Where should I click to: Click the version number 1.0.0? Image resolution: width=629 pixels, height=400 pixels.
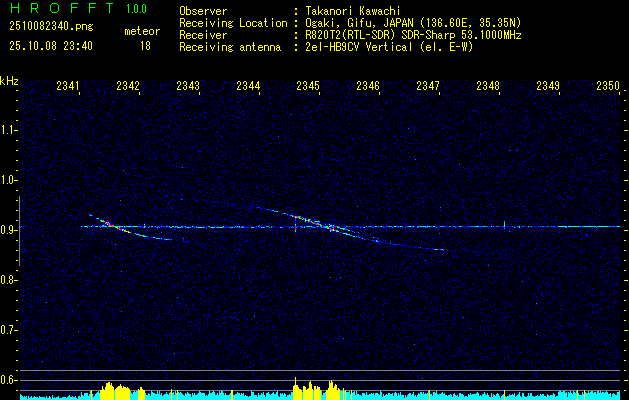pyautogui.click(x=136, y=9)
